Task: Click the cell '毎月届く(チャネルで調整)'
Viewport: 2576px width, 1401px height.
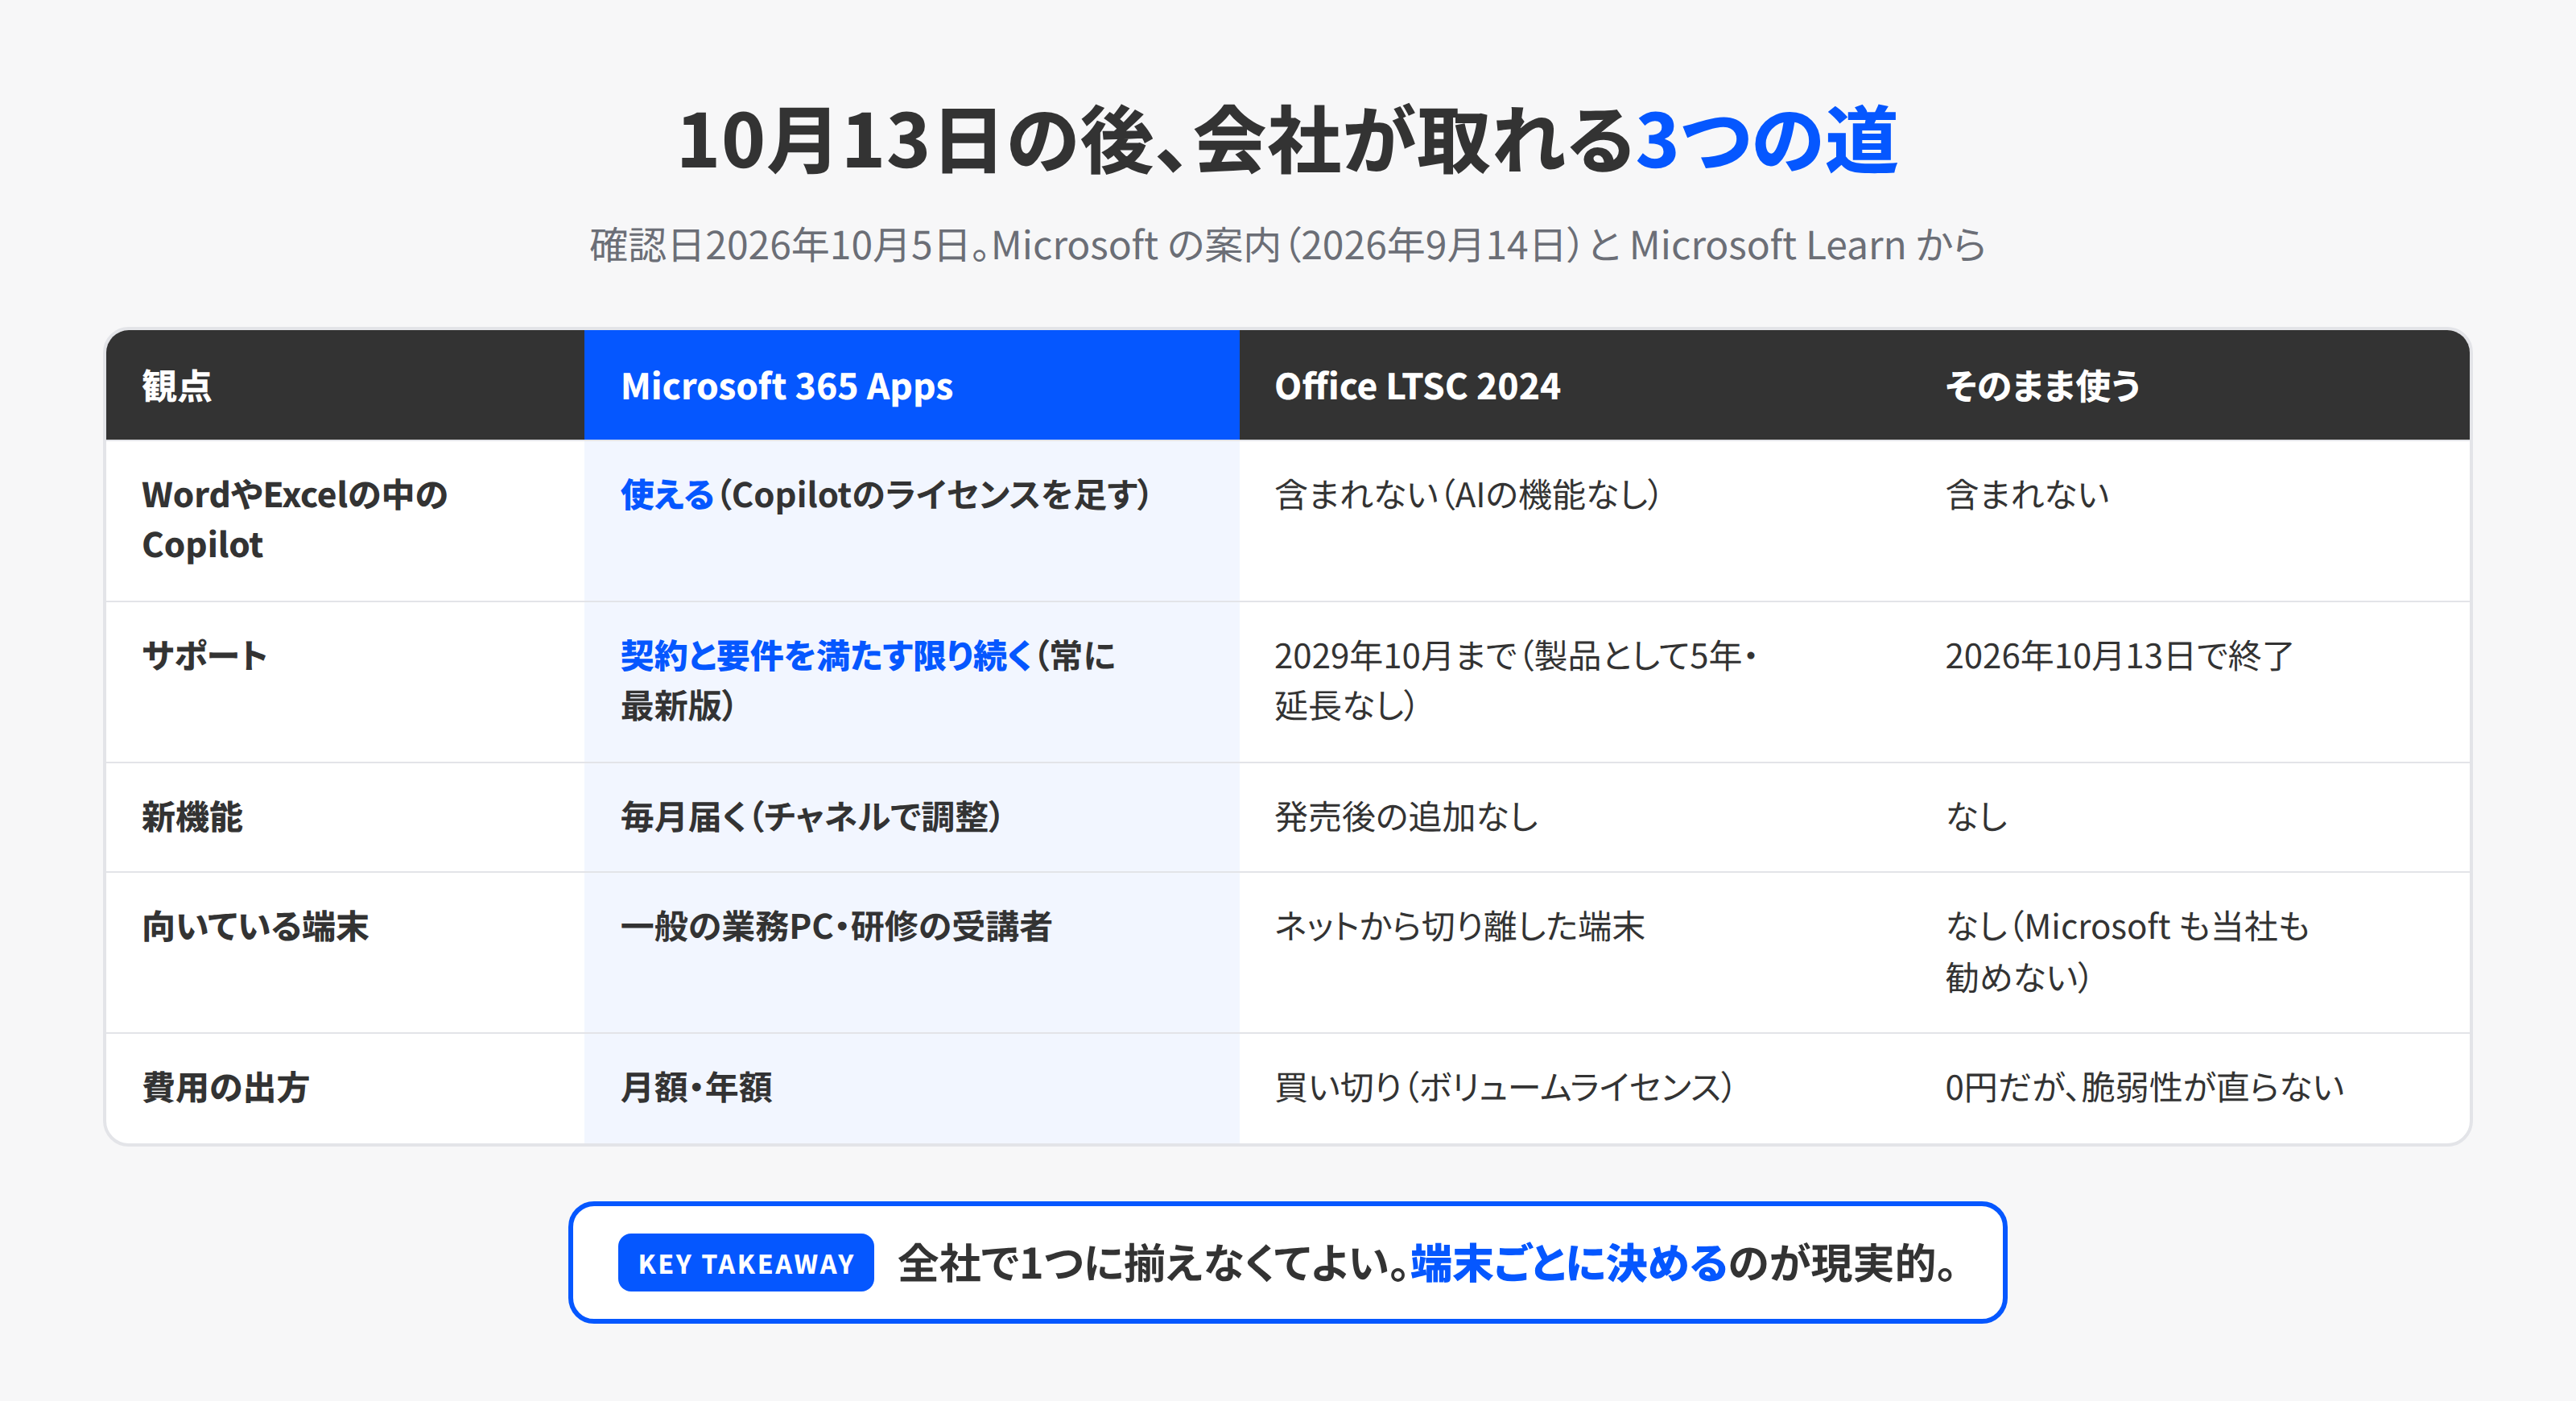Action: click(912, 817)
